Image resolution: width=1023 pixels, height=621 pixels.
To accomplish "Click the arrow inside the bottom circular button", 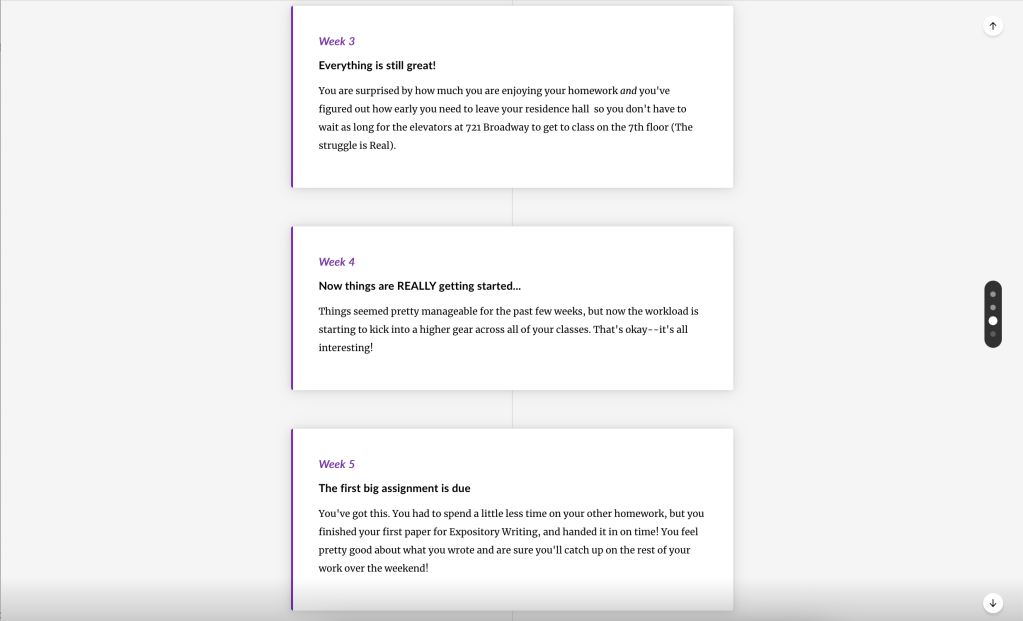I will 993,603.
